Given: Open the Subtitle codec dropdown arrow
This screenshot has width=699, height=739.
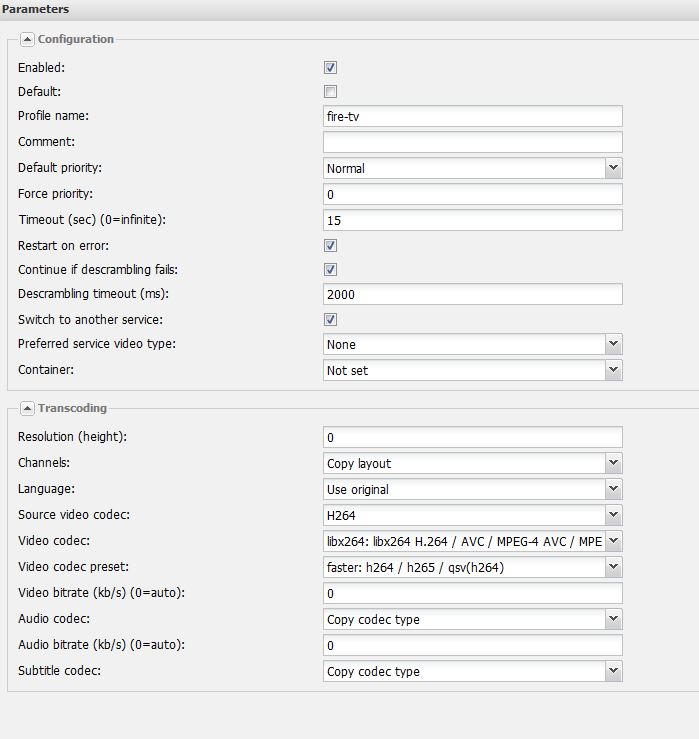Looking at the screenshot, I should pos(613,671).
